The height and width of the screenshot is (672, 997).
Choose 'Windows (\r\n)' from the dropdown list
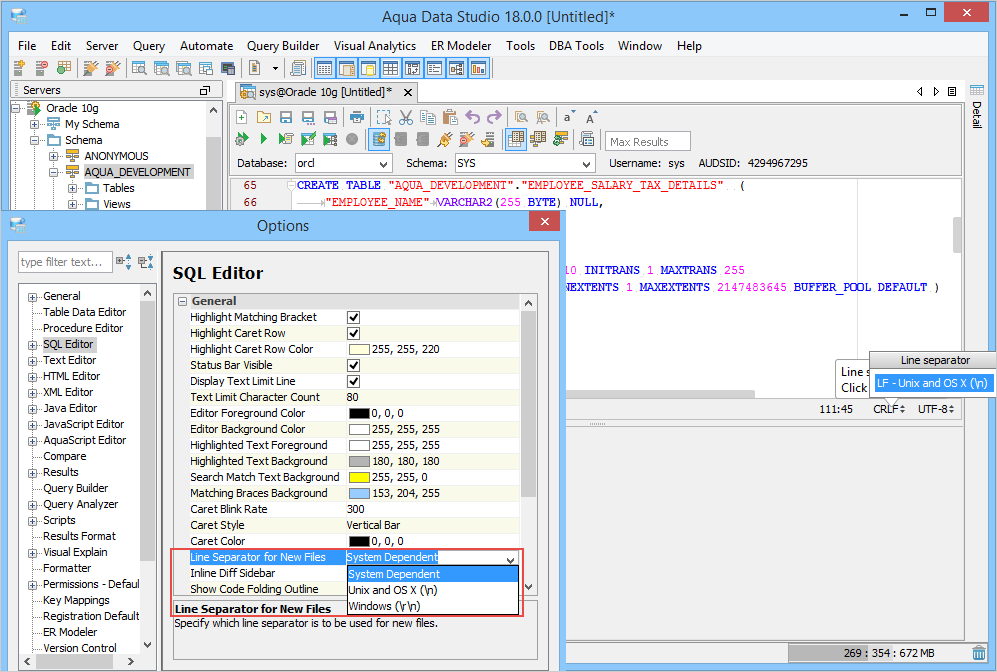coord(432,606)
